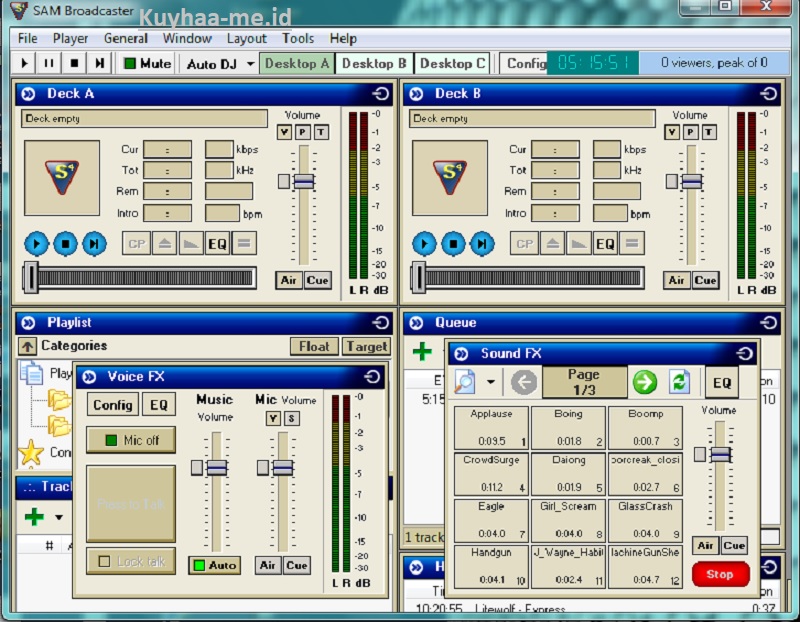Toggle Sound FX Cue output
The width and height of the screenshot is (800, 622).
[734, 545]
